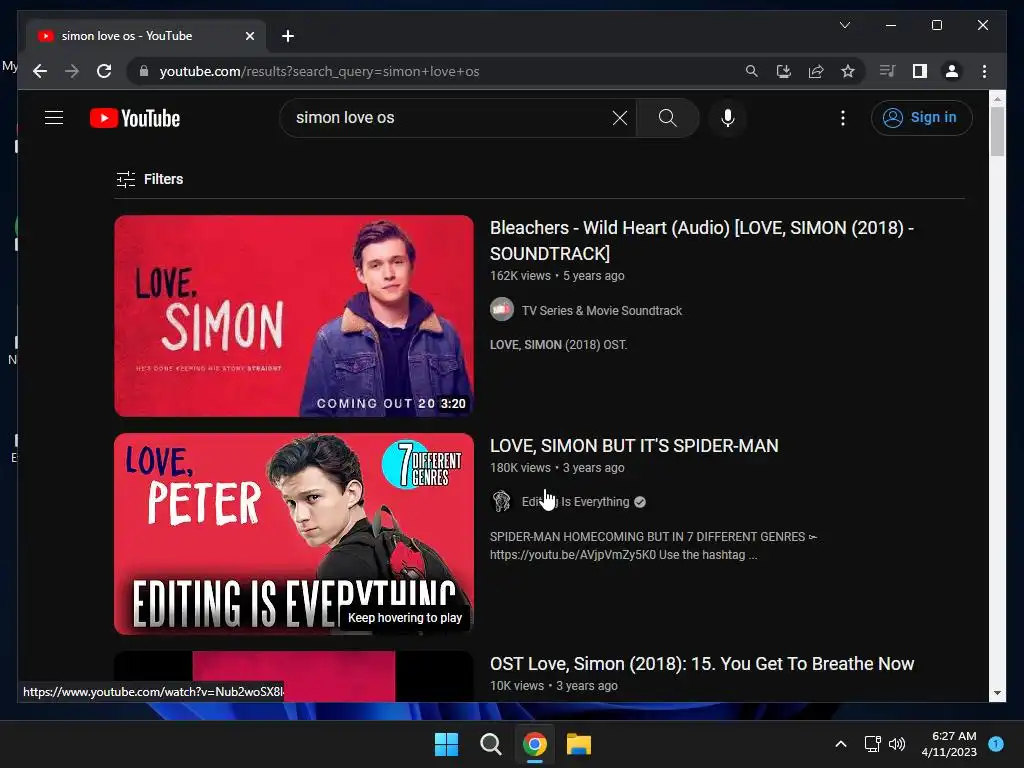This screenshot has height=768, width=1024.
Task: Click TV Series & Movie Soundtrack channel avatar
Action: click(502, 310)
